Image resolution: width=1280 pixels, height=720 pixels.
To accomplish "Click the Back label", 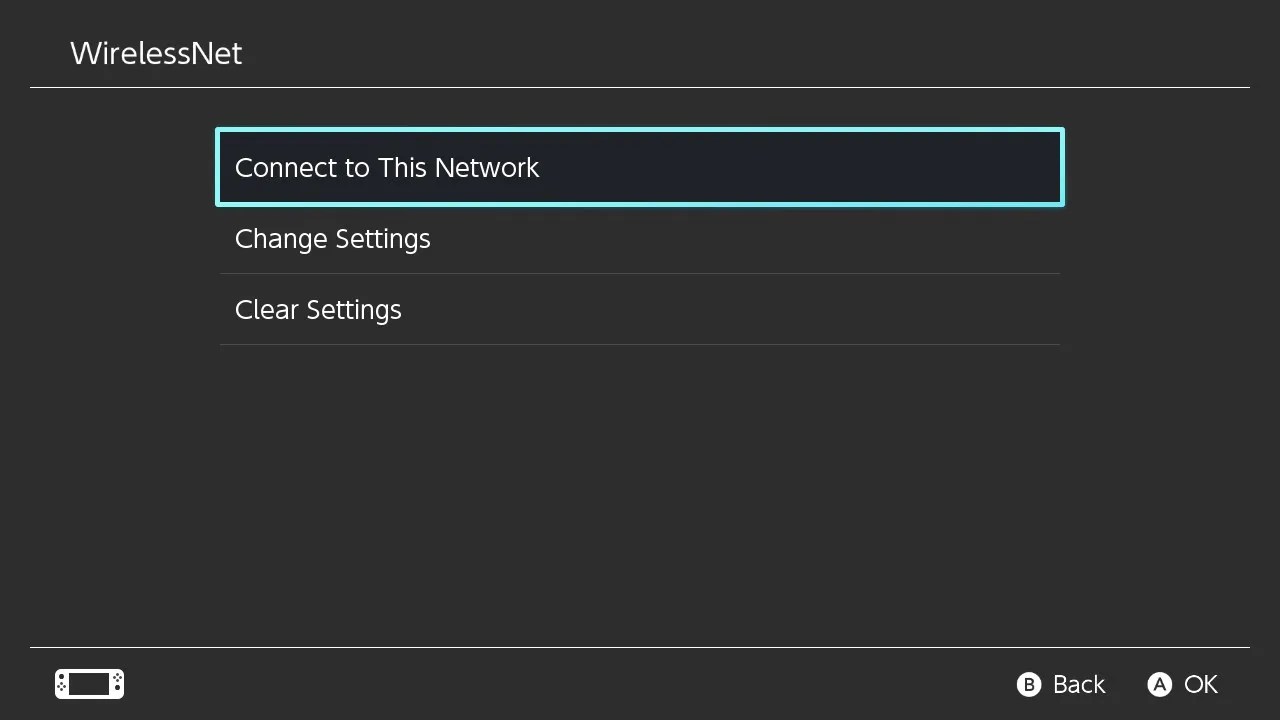I will [1079, 684].
